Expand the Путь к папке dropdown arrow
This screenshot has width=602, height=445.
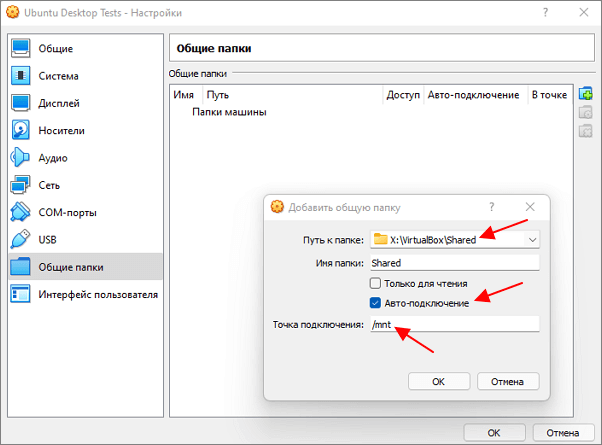(x=532, y=240)
